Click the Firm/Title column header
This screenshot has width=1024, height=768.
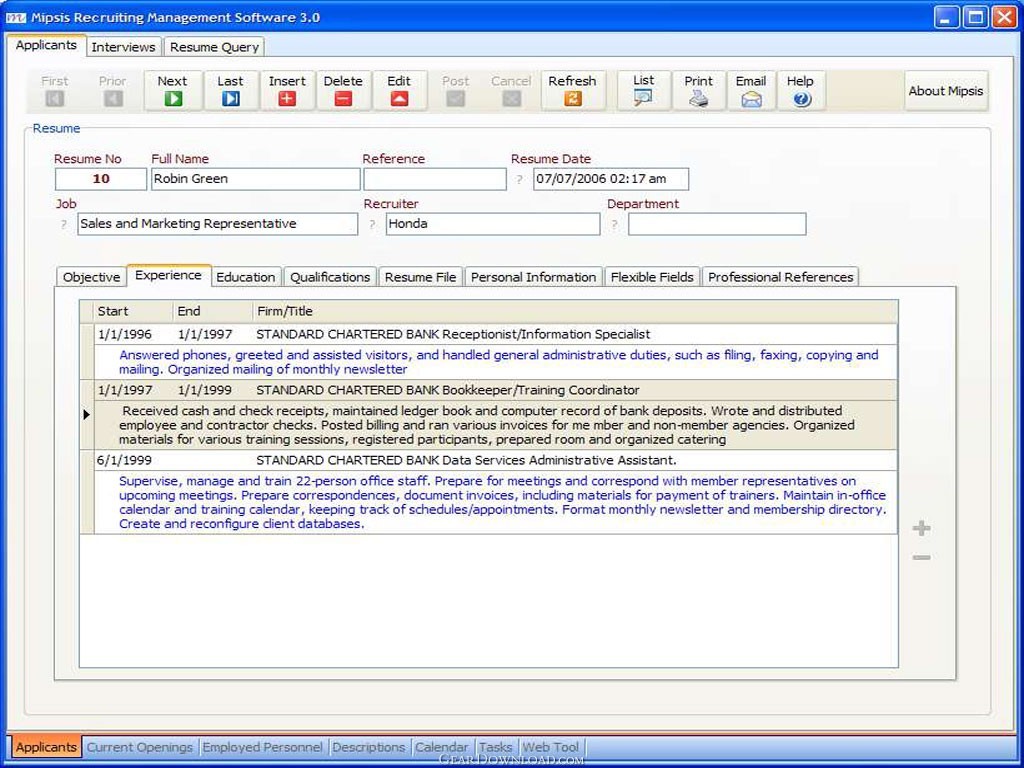(575, 312)
